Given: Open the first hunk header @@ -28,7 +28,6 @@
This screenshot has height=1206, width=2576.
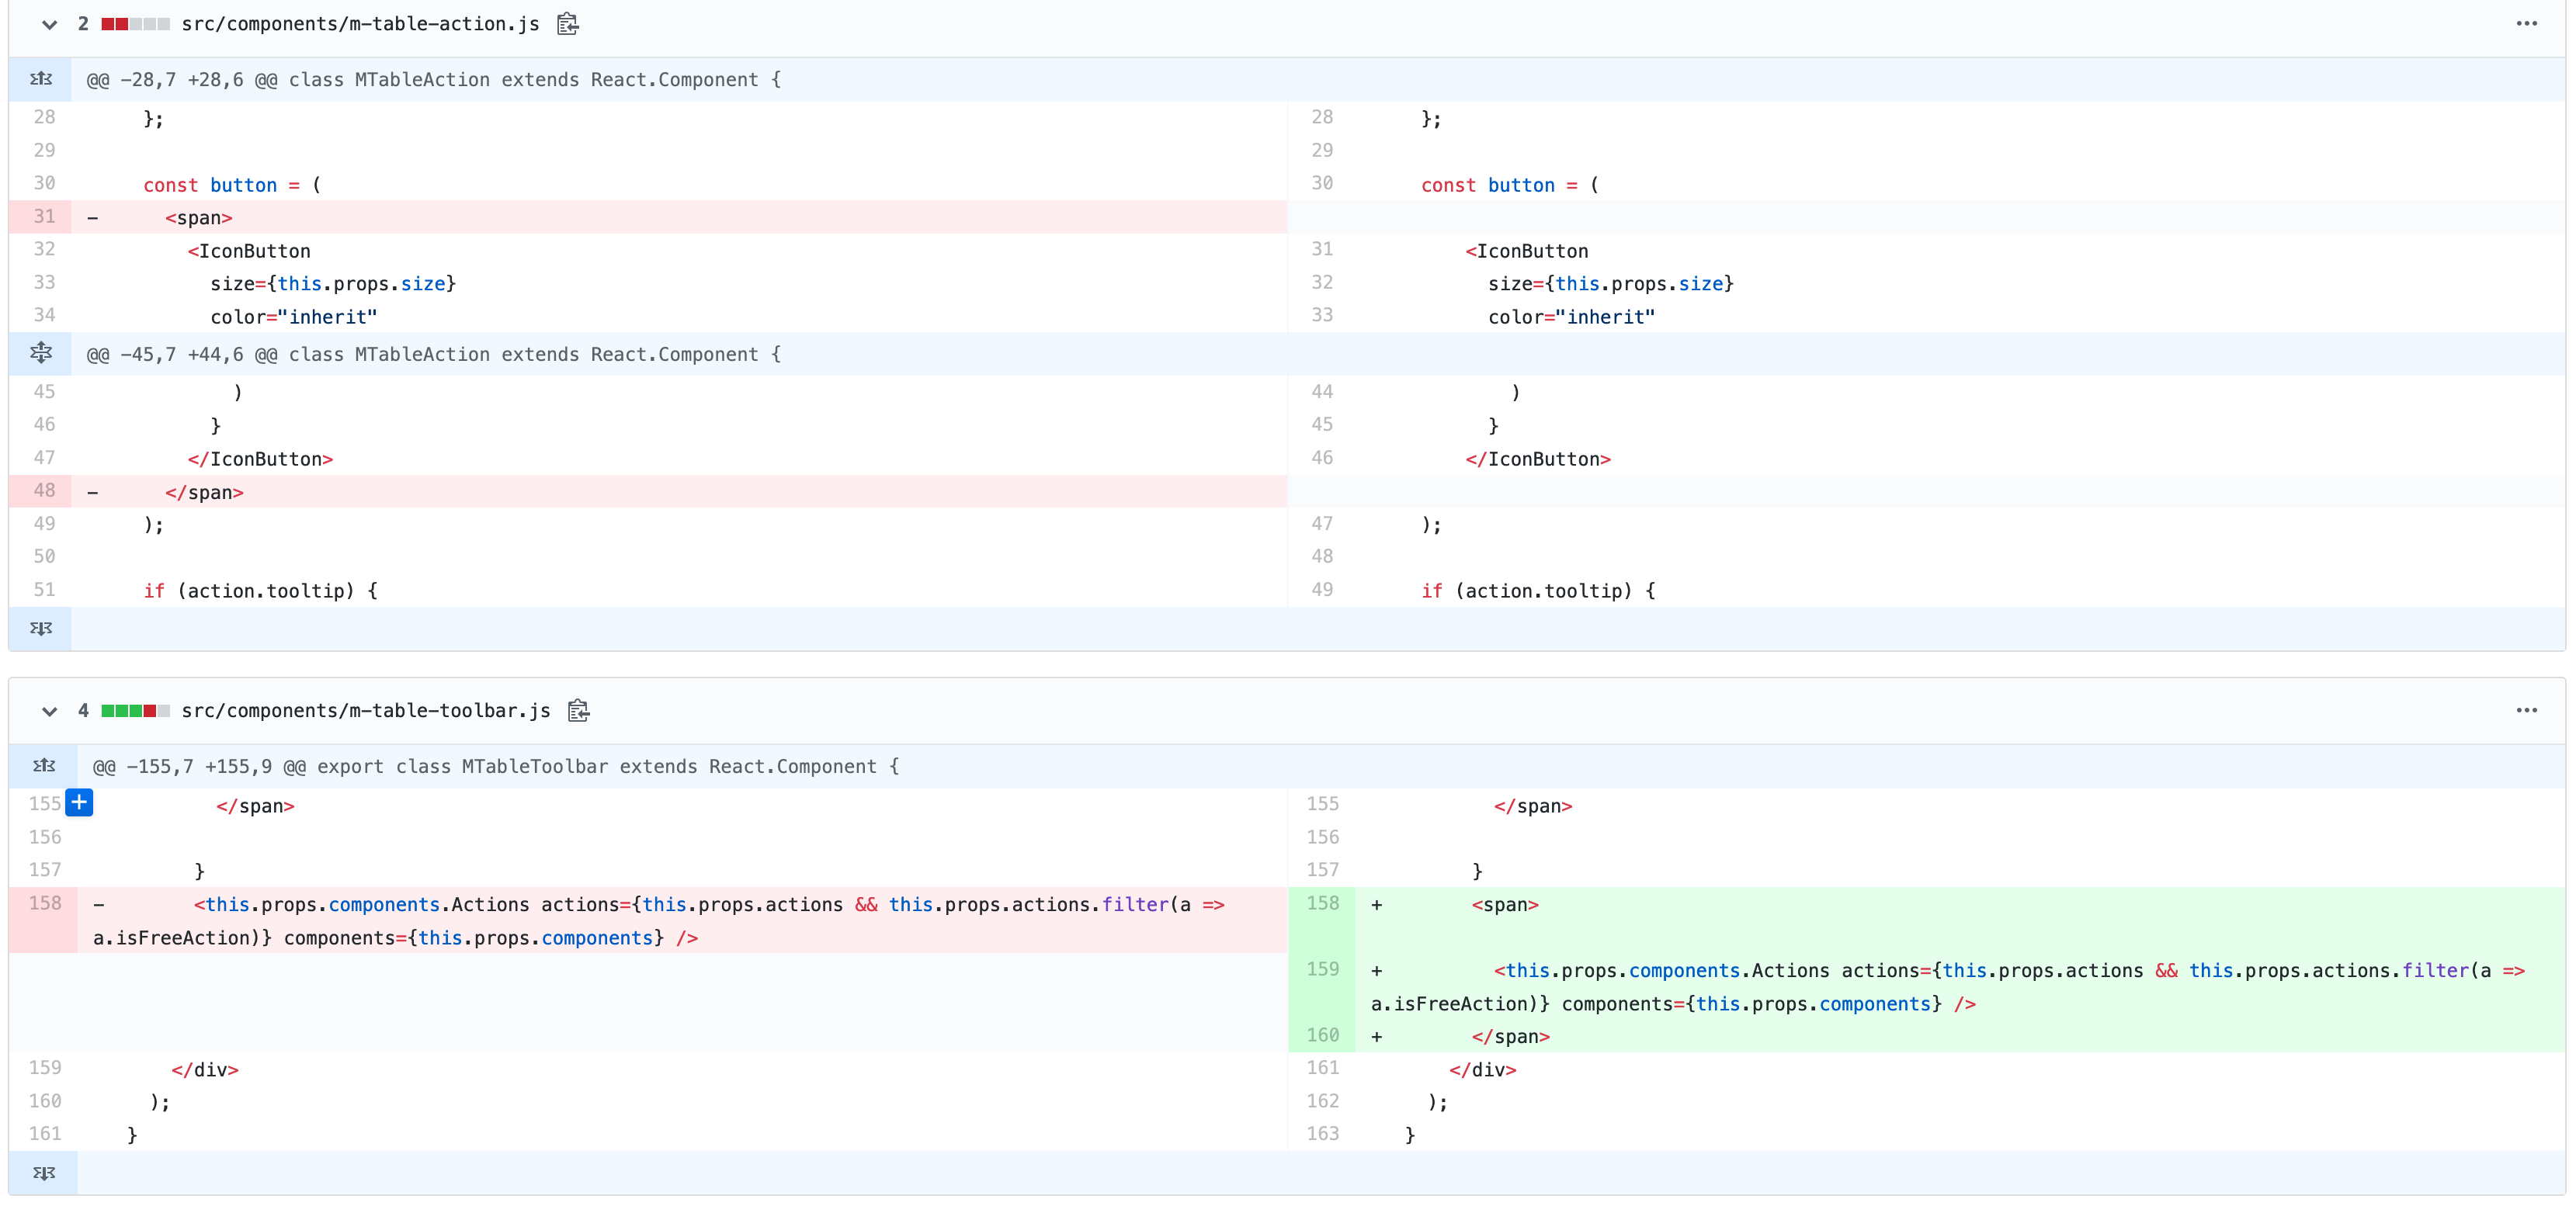Looking at the screenshot, I should 430,79.
